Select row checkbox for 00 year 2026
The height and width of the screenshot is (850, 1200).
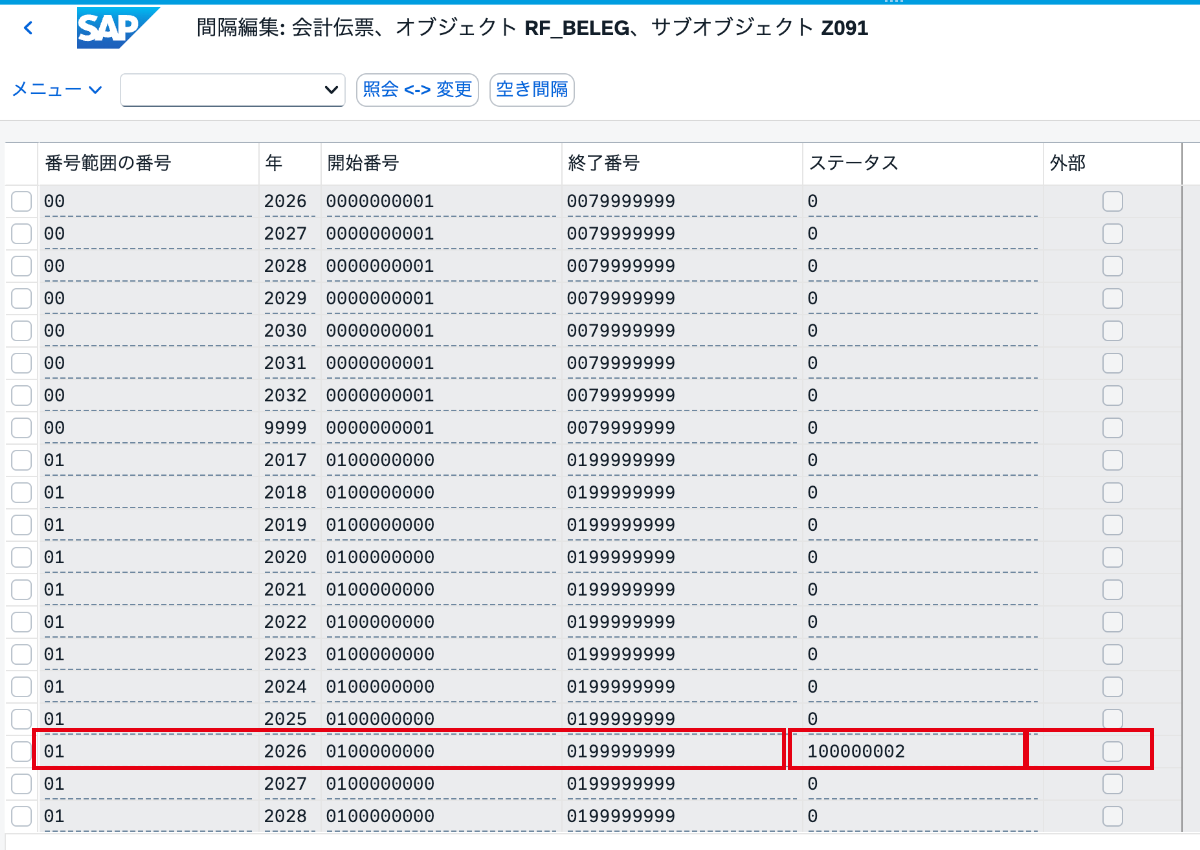(x=21, y=202)
